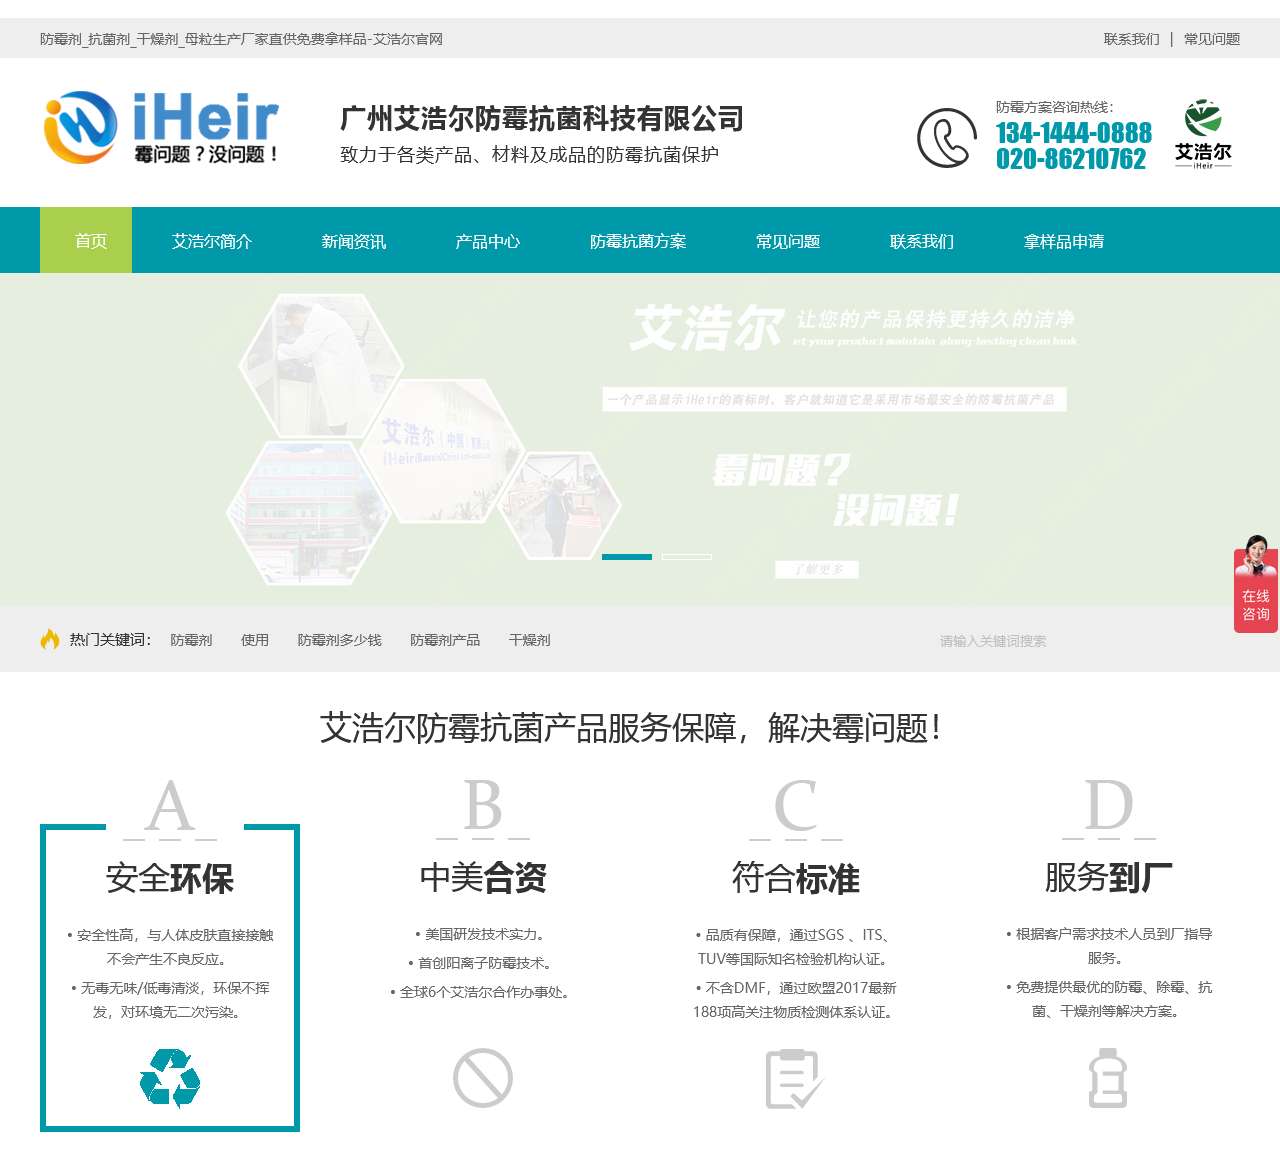This screenshot has width=1280, height=1167.
Task: Click the 联系我们 link in top bar
Action: [x=1132, y=39]
